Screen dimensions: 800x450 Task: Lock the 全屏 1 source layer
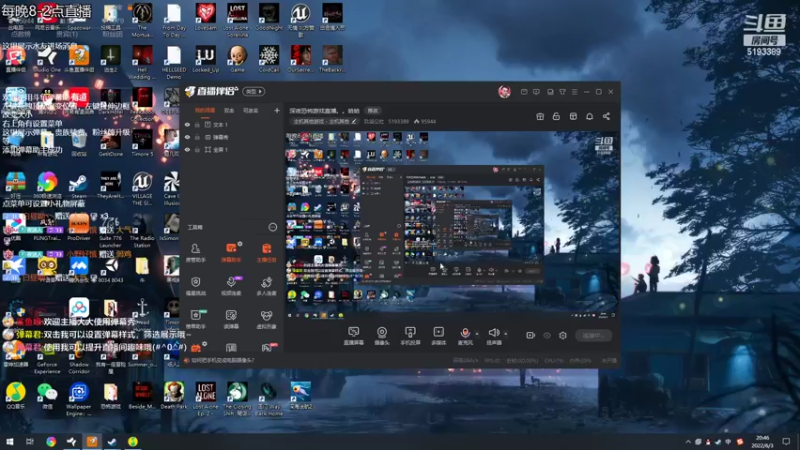(x=197, y=149)
